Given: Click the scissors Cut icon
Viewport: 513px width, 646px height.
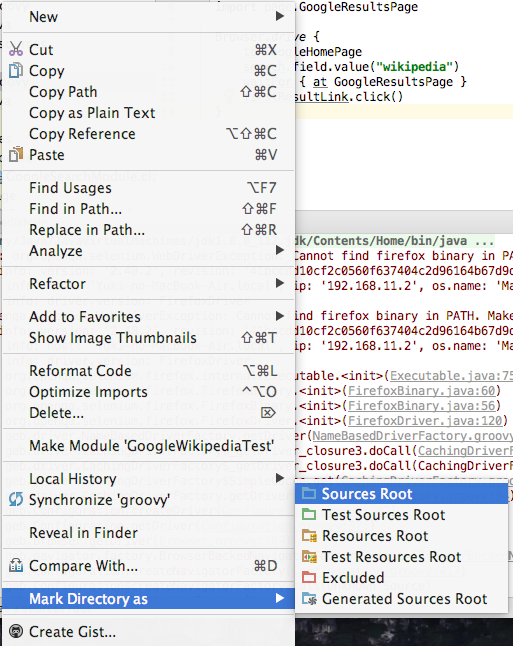Looking at the screenshot, I should tap(16, 49).
